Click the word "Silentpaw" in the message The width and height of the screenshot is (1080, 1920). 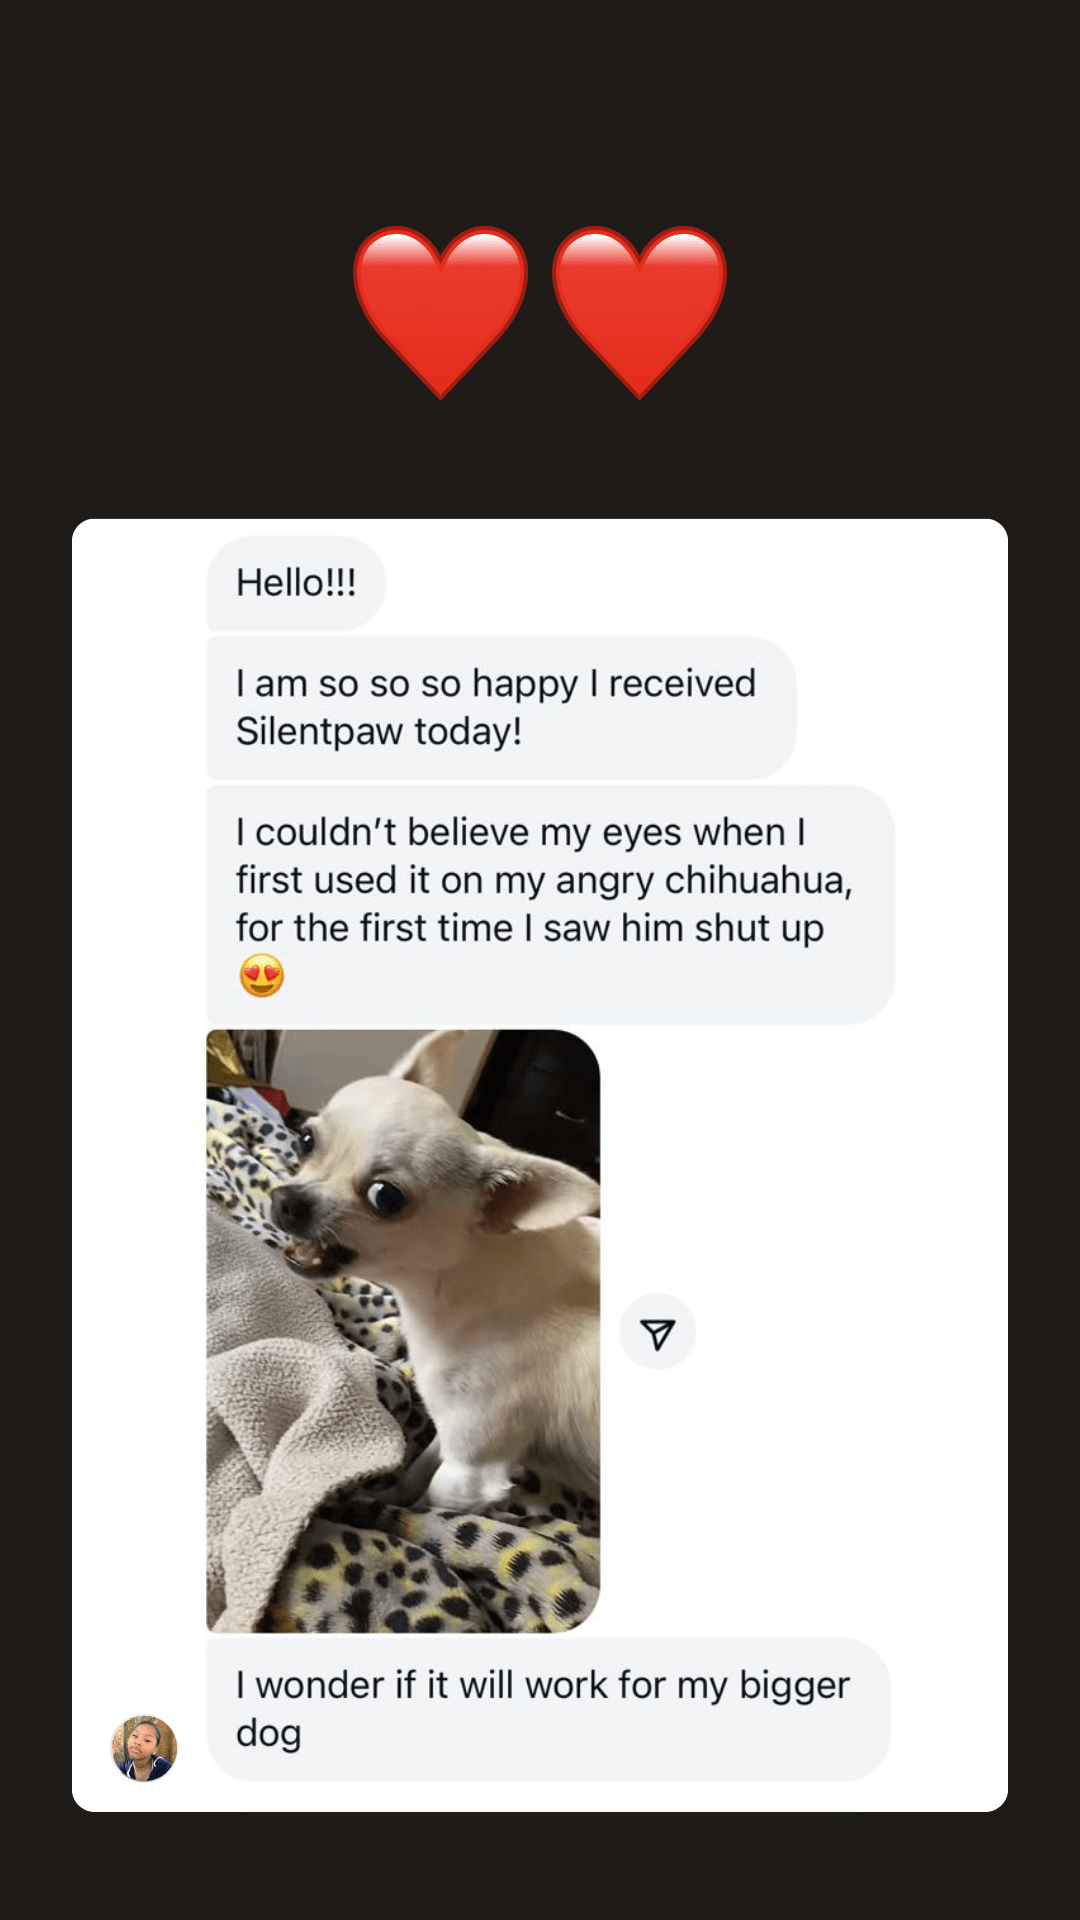pyautogui.click(x=320, y=732)
